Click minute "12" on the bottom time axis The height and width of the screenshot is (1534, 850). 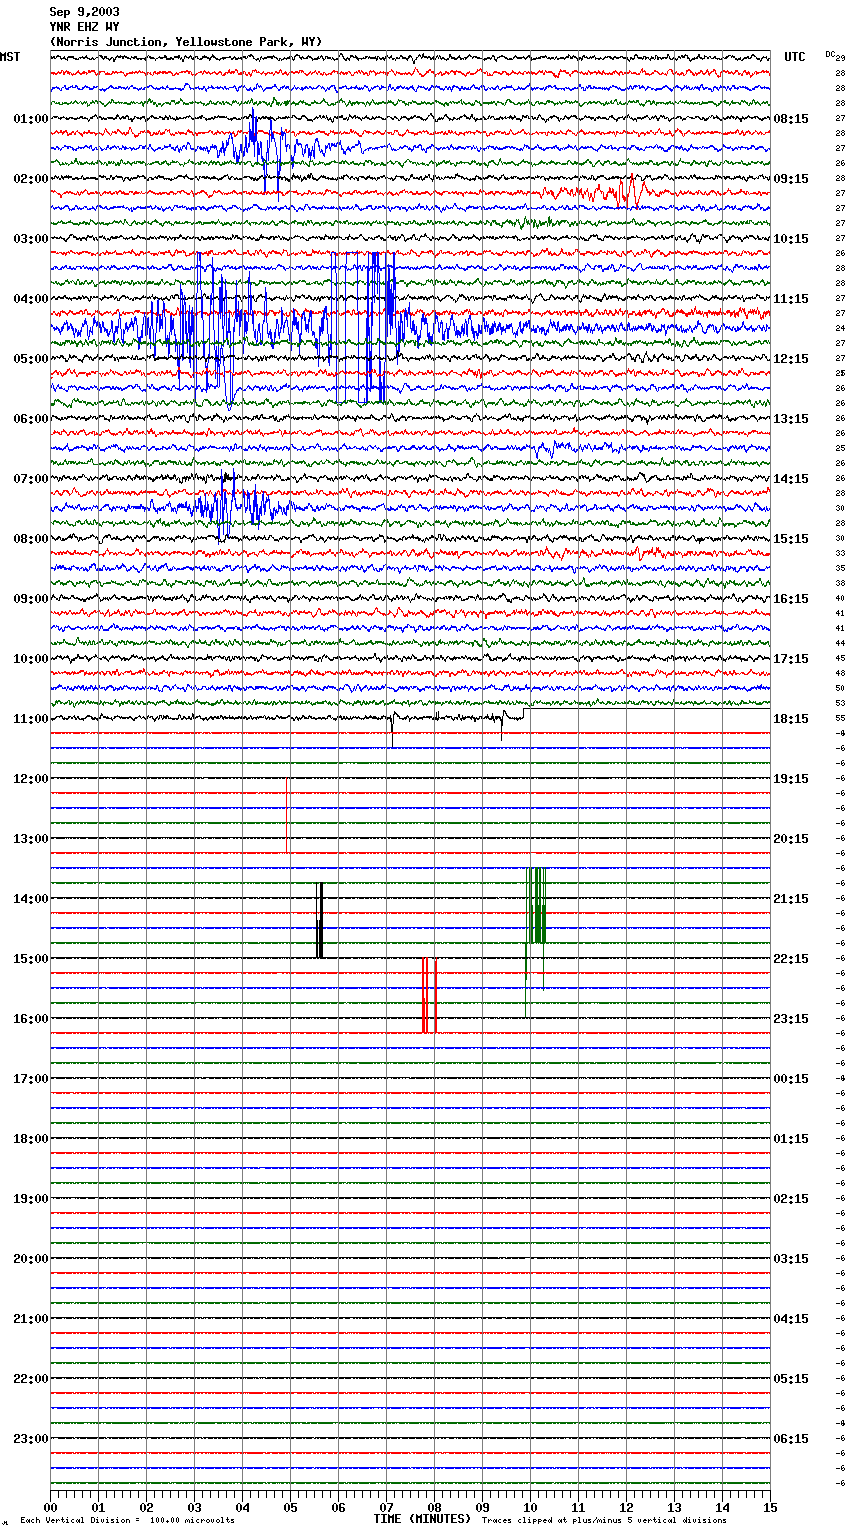pos(626,1507)
